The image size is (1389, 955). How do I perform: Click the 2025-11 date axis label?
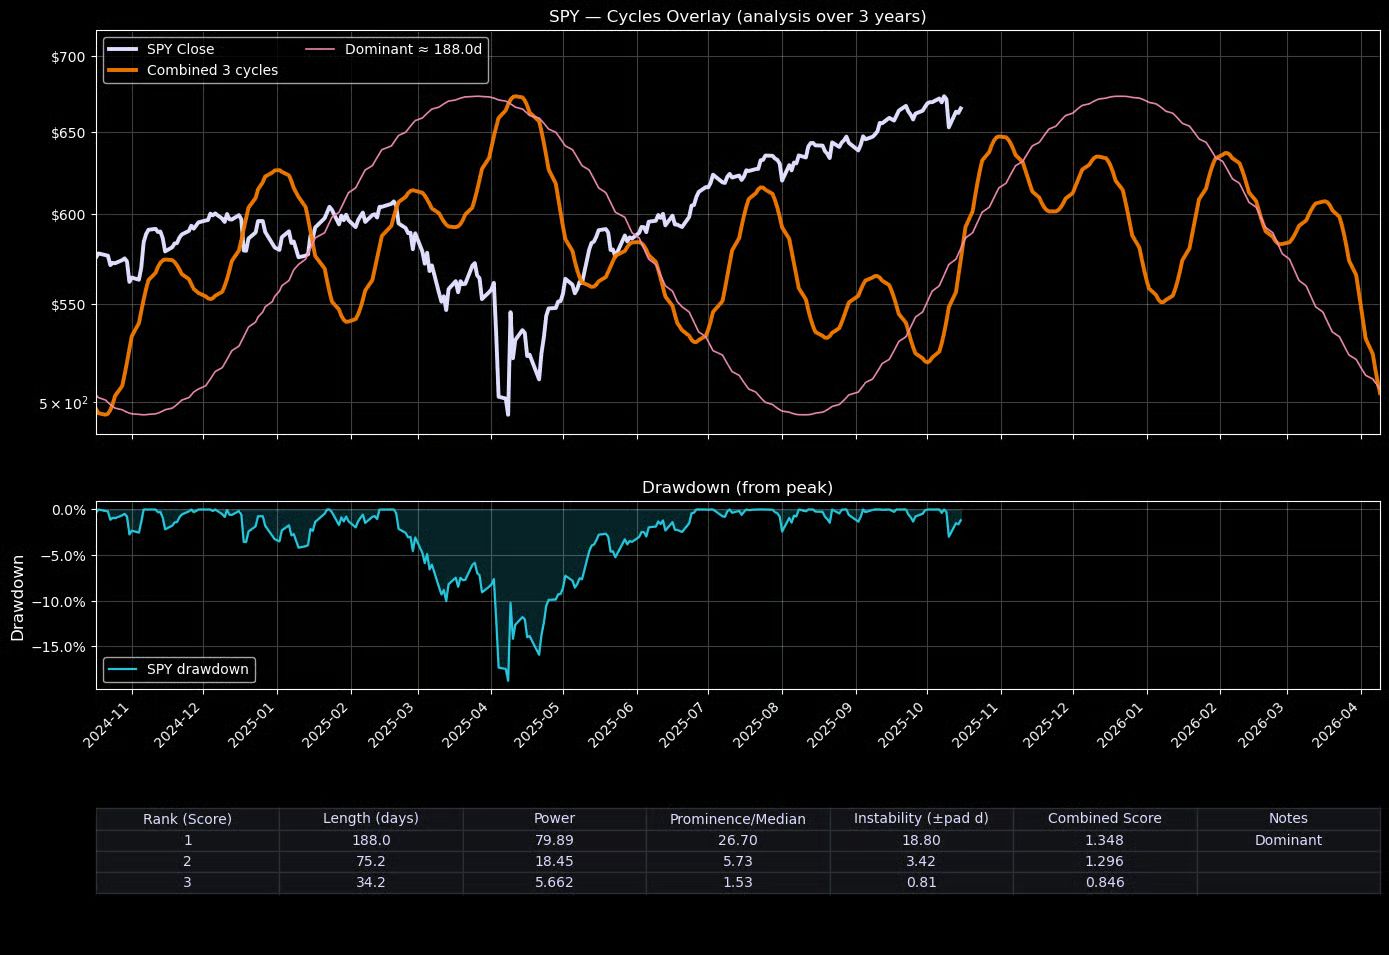click(x=975, y=724)
